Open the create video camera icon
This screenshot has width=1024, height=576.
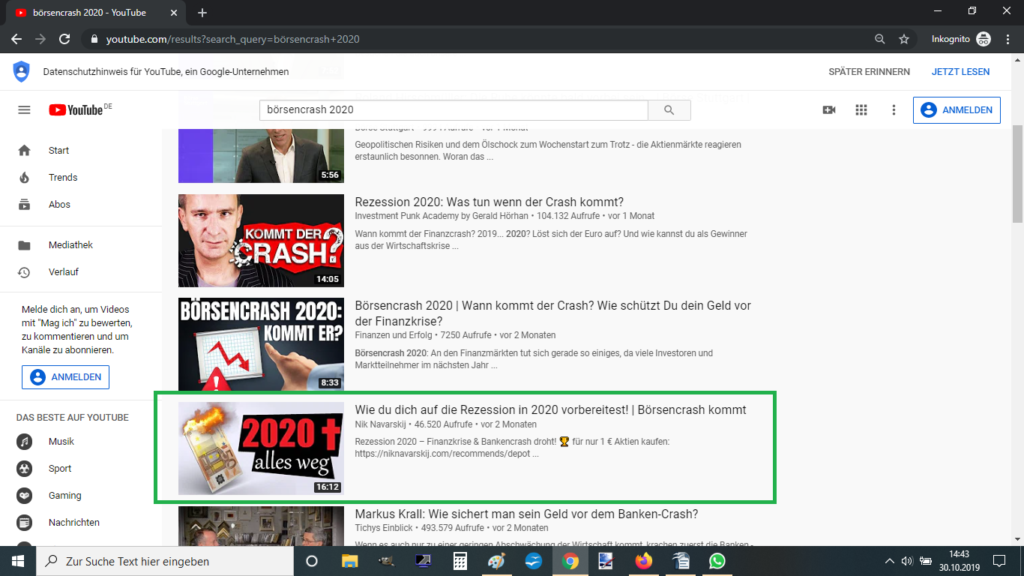829,110
